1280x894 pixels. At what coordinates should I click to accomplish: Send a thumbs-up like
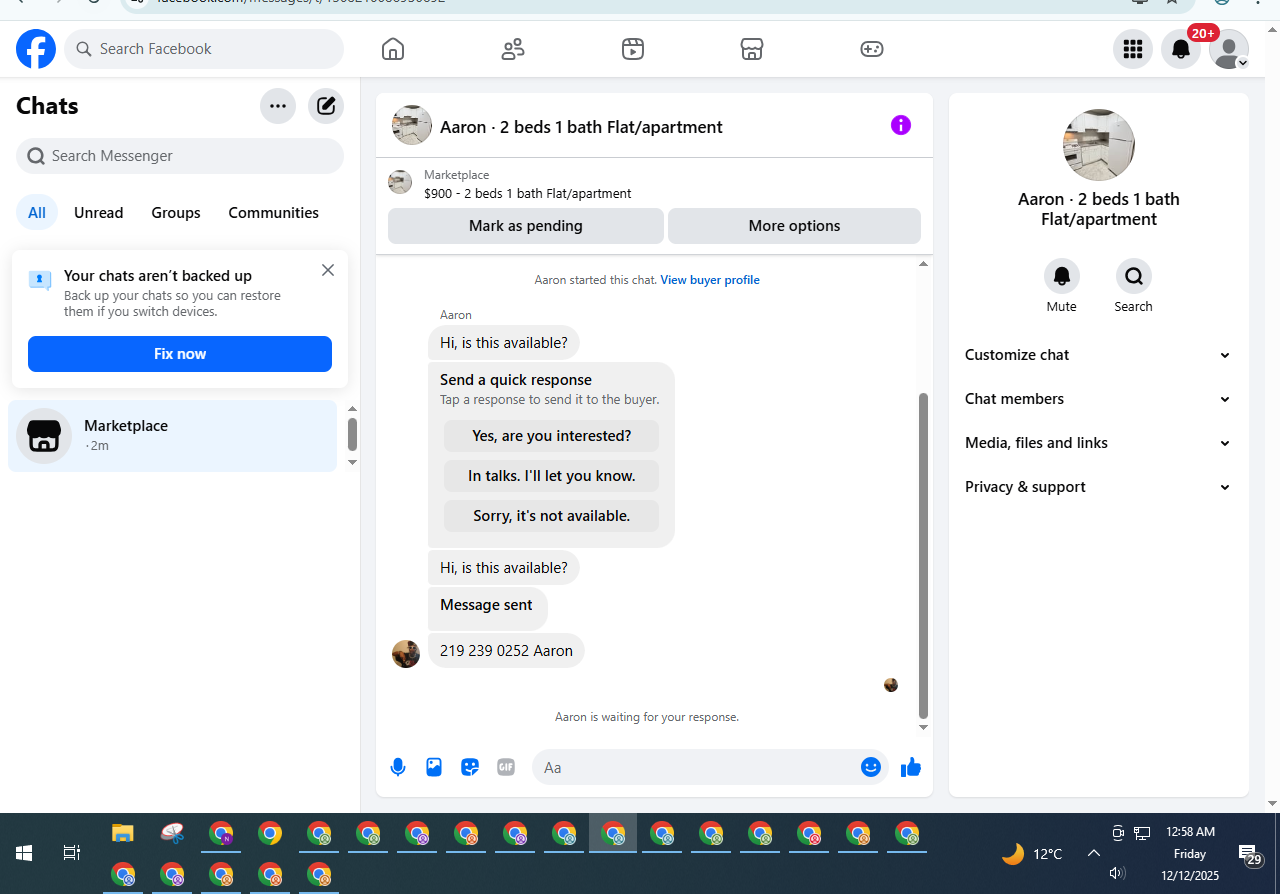tap(911, 767)
